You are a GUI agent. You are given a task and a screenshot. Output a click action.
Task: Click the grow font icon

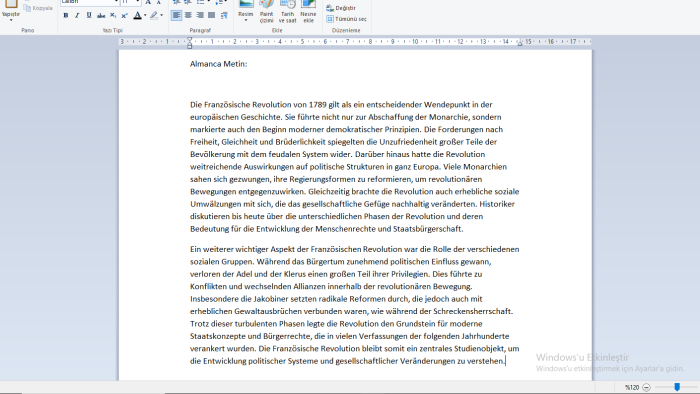pyautogui.click(x=148, y=2)
